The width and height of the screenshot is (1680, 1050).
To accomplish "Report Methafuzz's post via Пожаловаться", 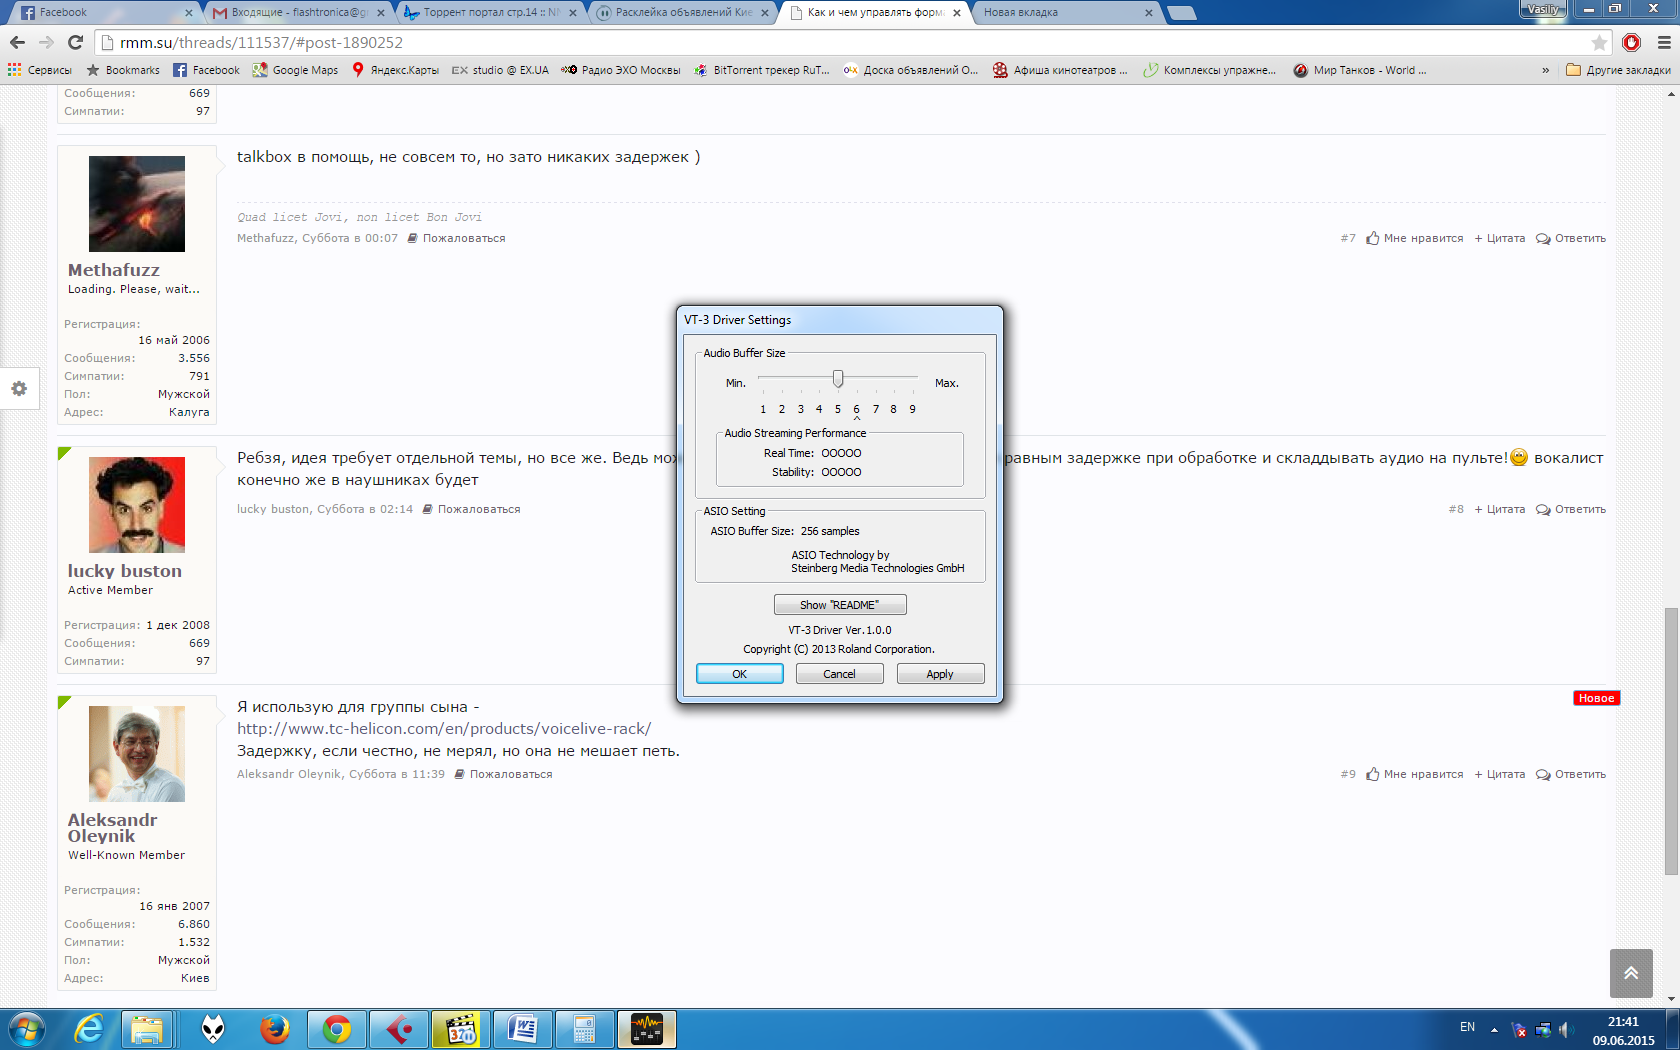I will [456, 238].
